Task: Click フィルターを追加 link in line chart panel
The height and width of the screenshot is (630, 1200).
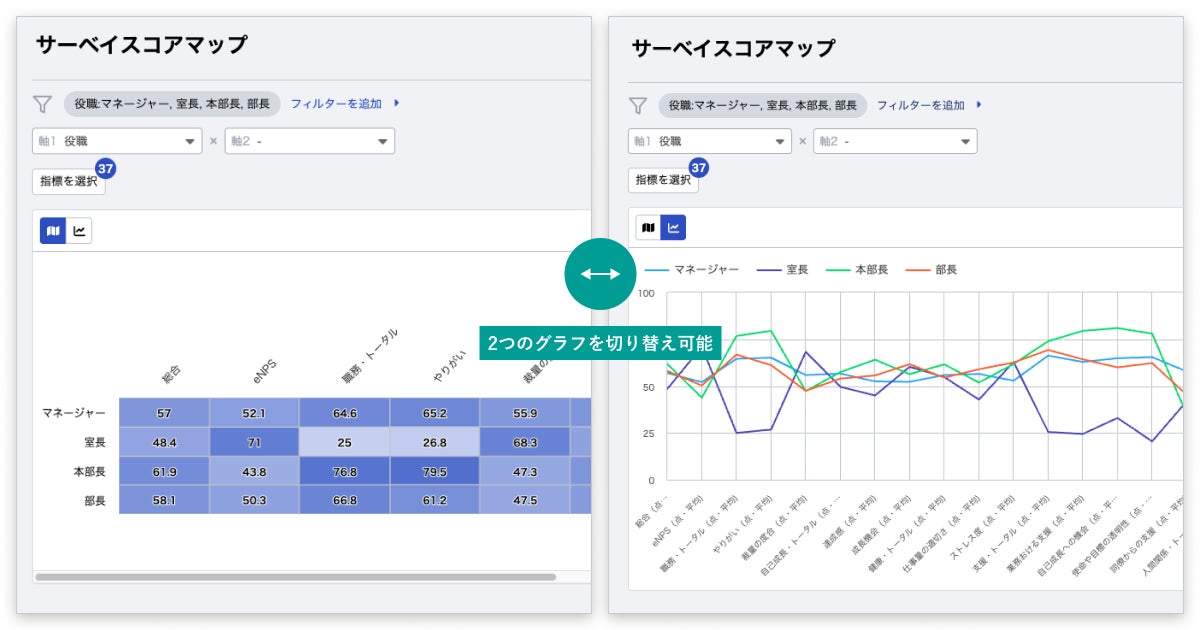Action: (920, 104)
